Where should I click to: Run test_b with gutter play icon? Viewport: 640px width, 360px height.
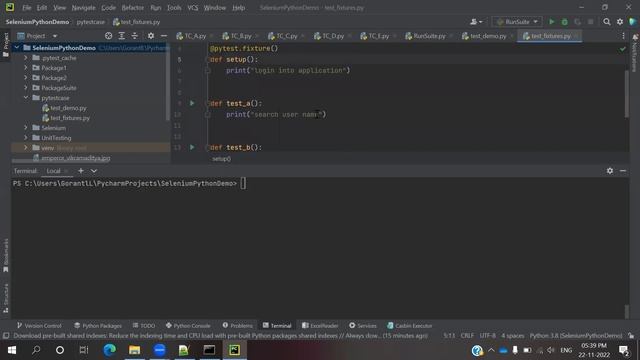point(192,147)
